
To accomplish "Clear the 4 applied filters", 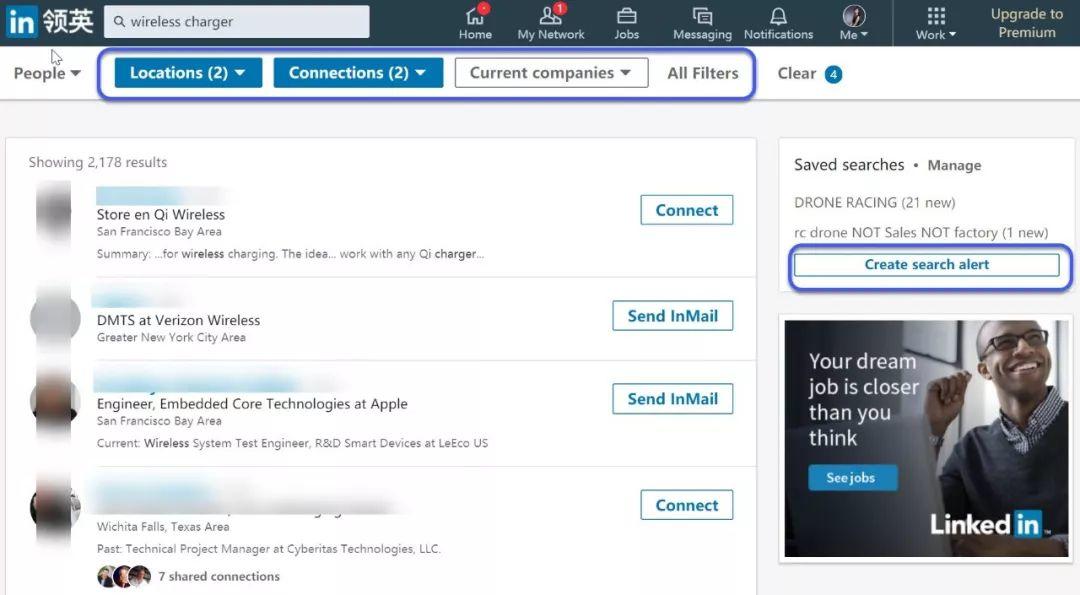I will (x=797, y=73).
